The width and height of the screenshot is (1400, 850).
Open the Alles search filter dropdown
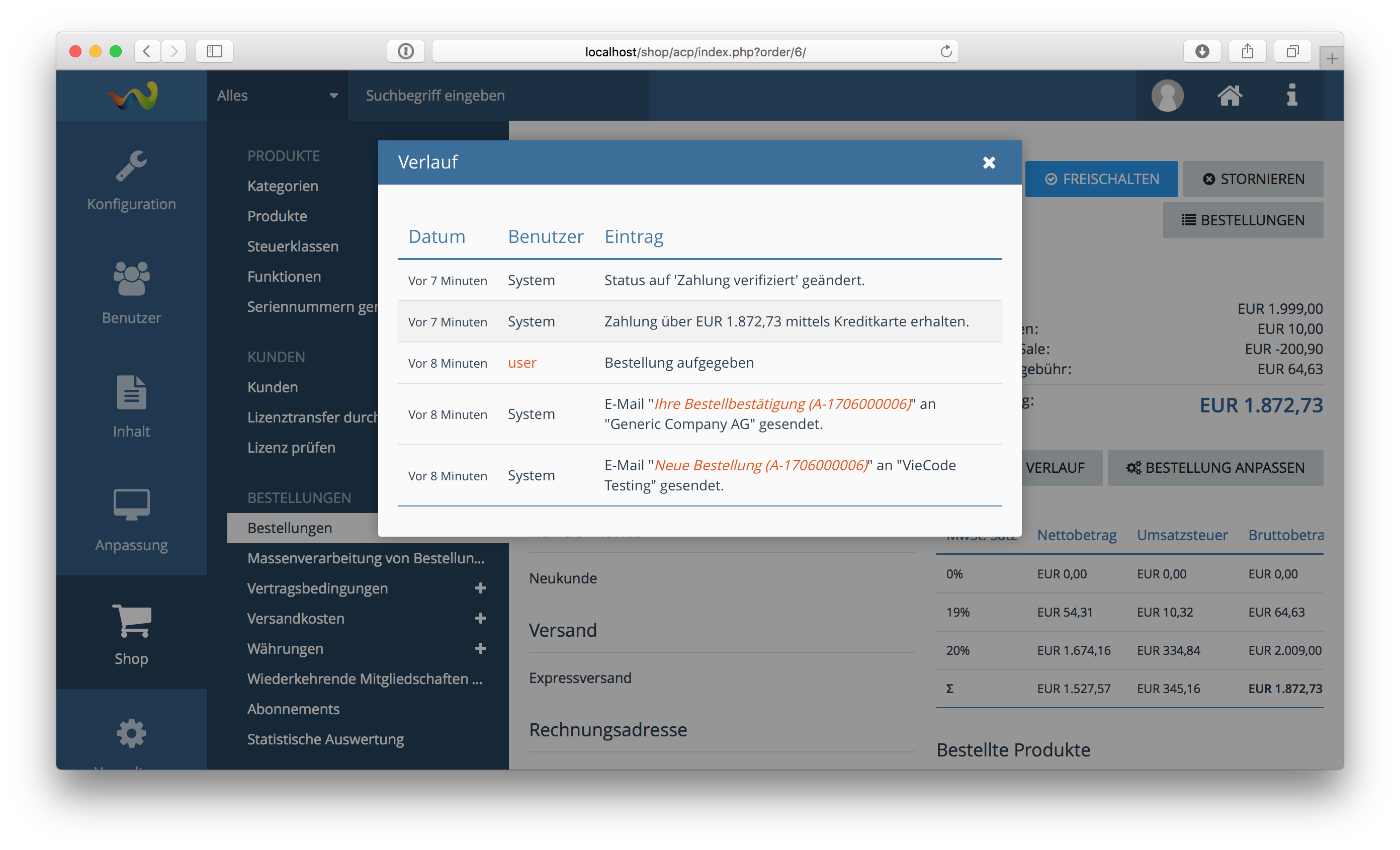(277, 96)
